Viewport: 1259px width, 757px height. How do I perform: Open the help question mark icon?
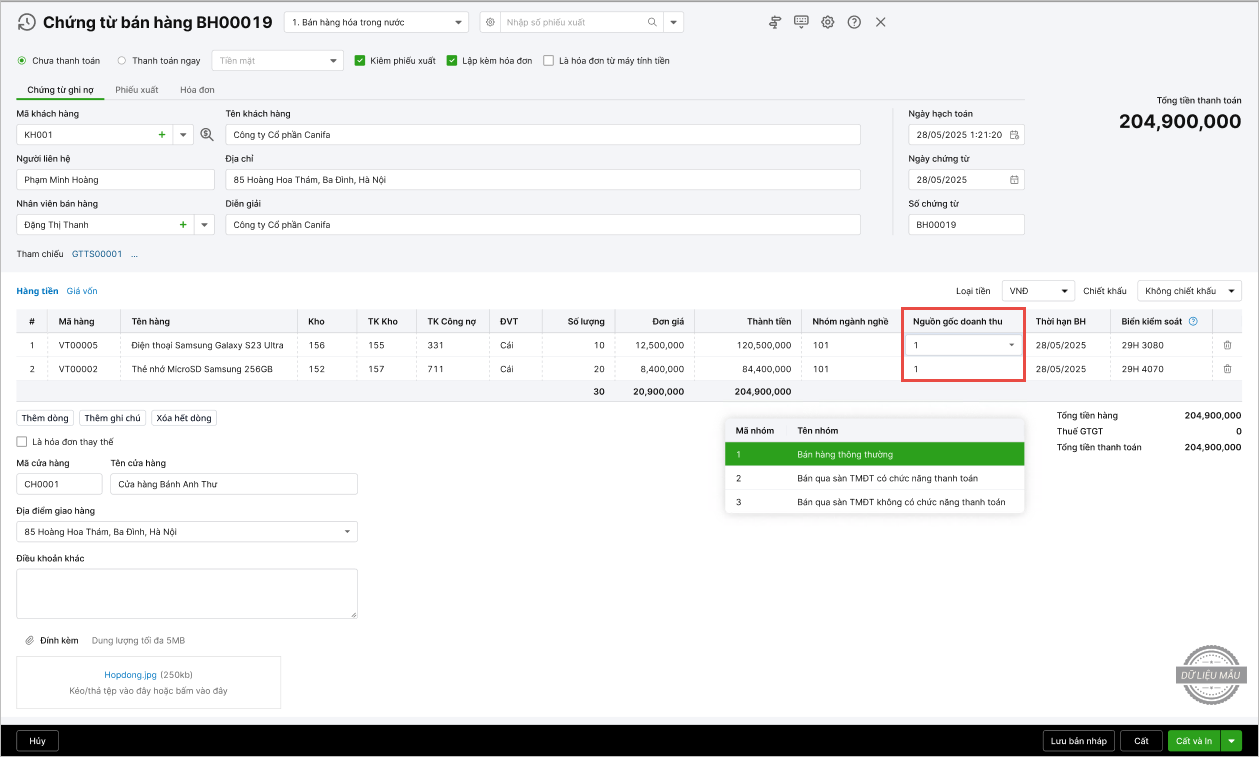click(x=854, y=22)
